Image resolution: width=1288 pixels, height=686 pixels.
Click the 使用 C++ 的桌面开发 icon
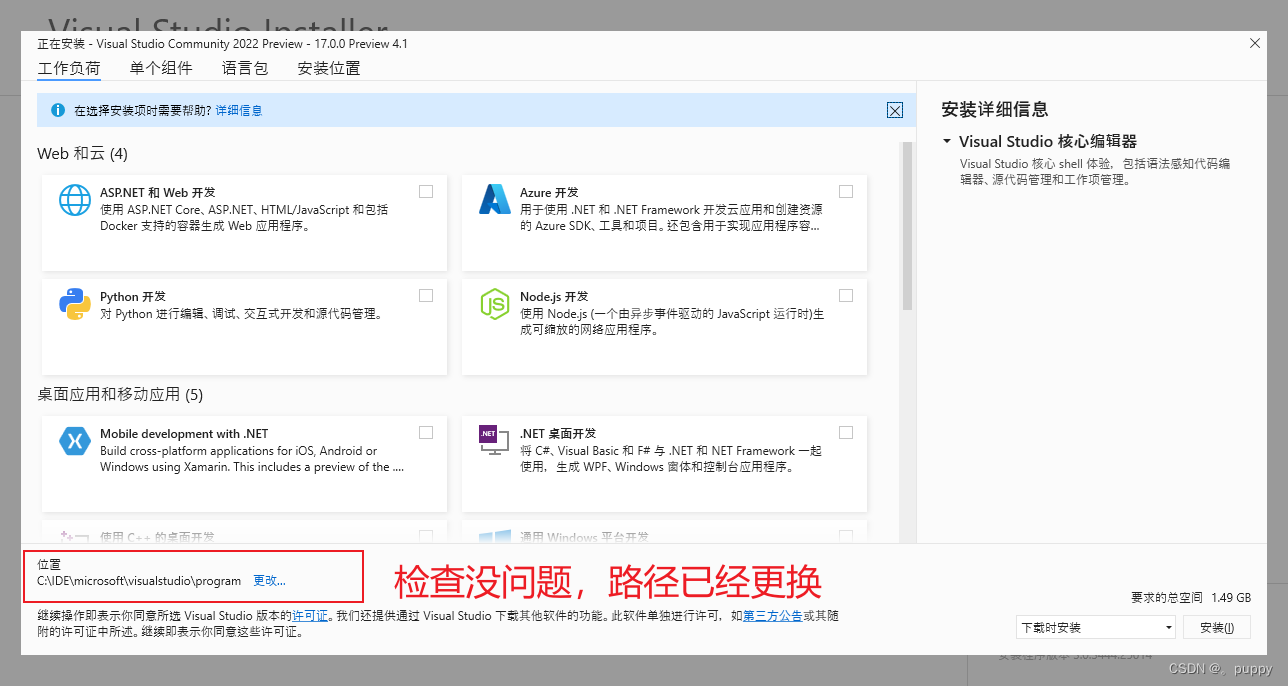pos(75,536)
